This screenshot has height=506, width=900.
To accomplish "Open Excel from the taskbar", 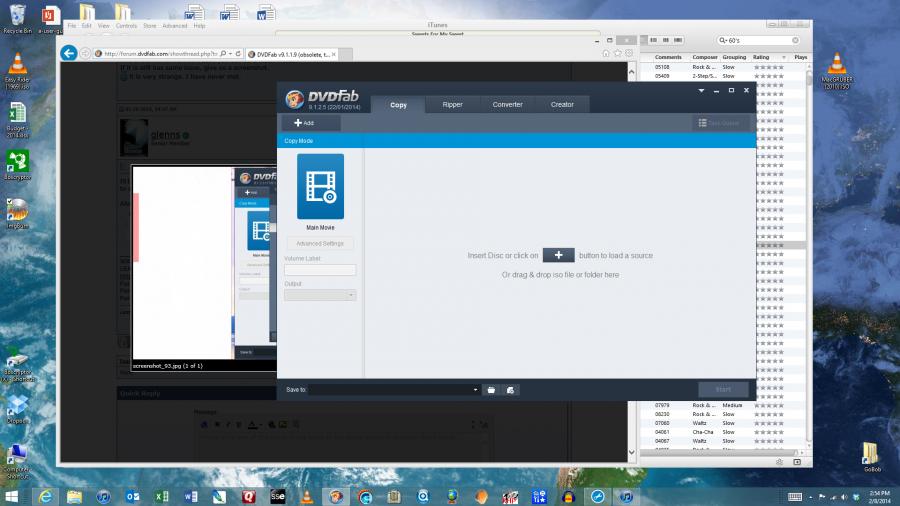I will [x=162, y=496].
